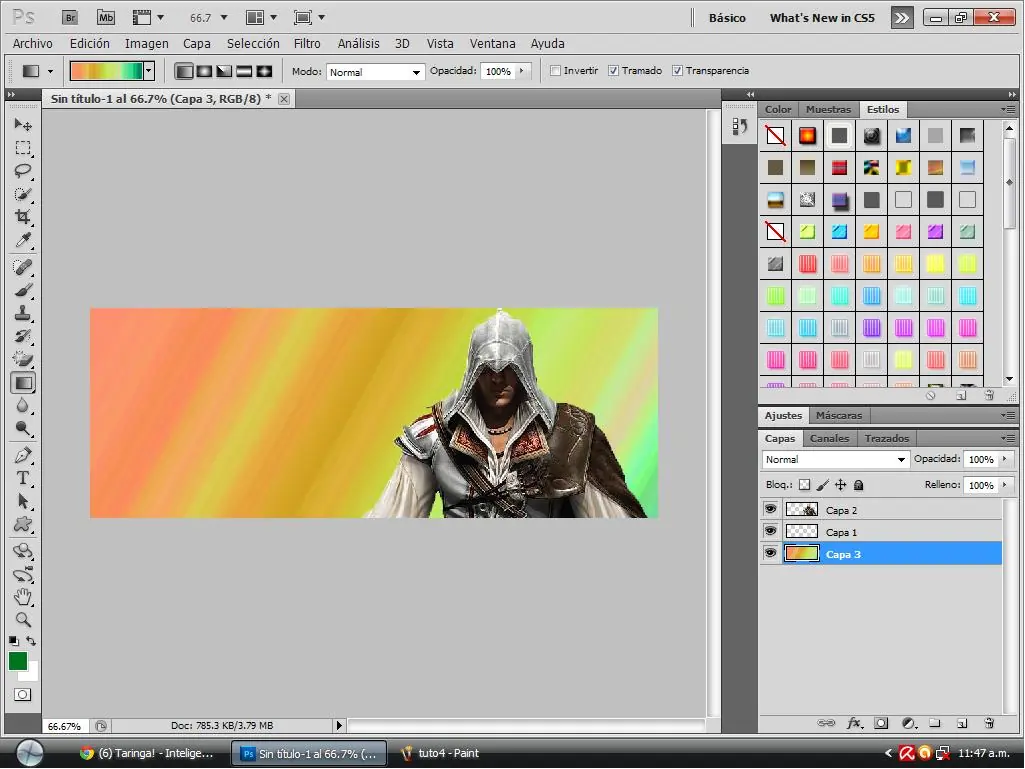This screenshot has width=1025, height=769.
Task: Choose the radial gradient type
Action: tap(205, 71)
